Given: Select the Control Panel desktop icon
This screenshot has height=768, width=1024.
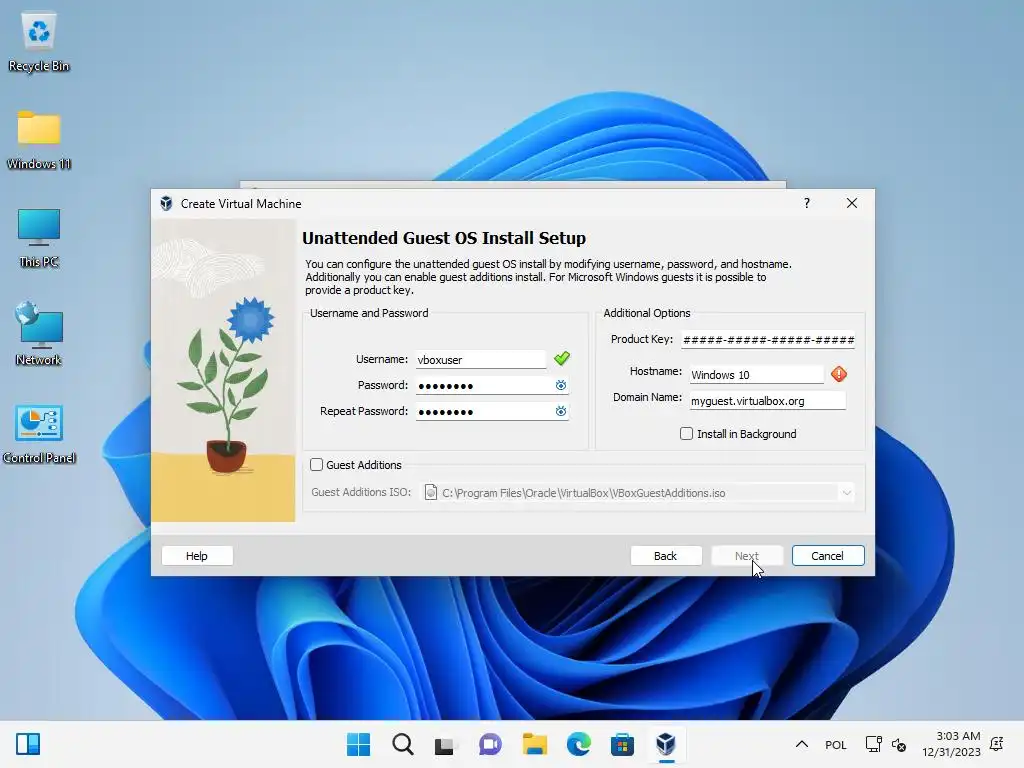Looking at the screenshot, I should 39,434.
